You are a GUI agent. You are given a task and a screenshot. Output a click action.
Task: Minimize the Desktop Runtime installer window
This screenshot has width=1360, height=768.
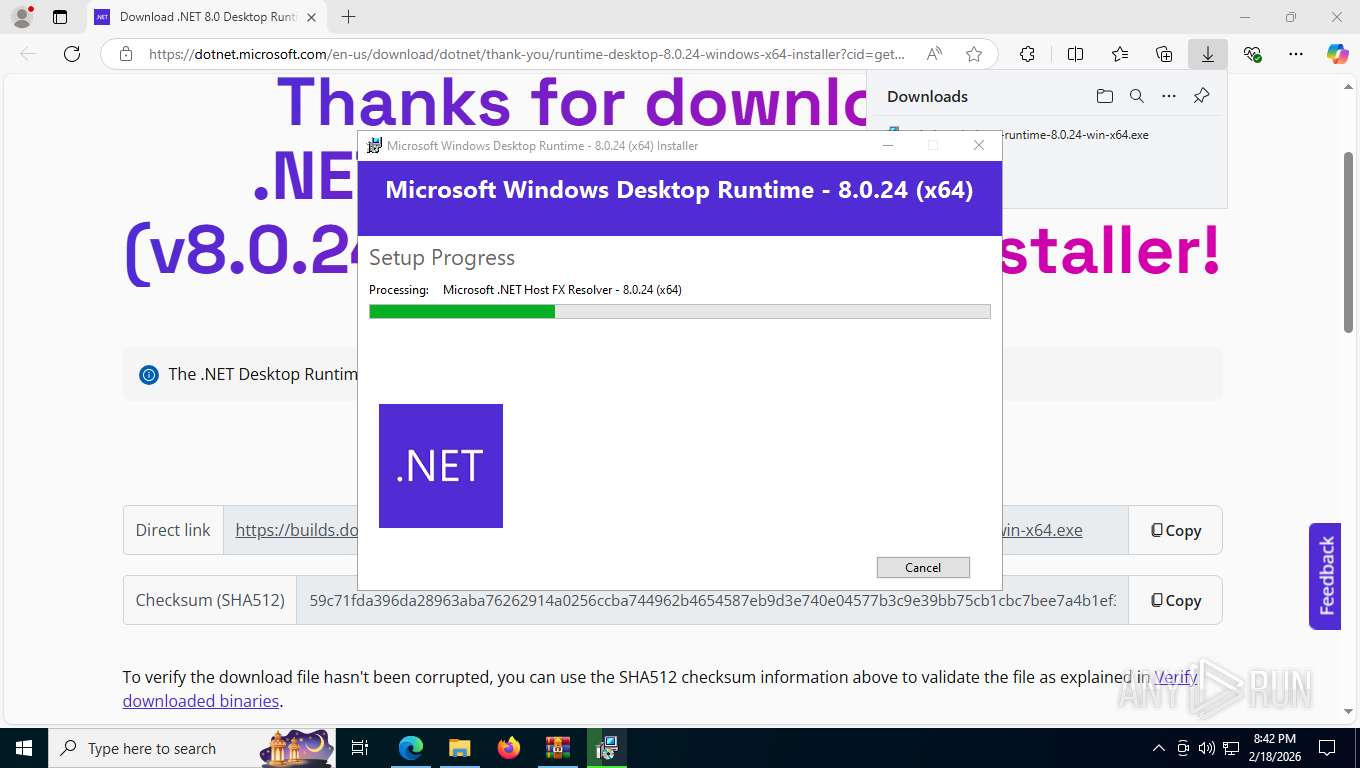887,145
